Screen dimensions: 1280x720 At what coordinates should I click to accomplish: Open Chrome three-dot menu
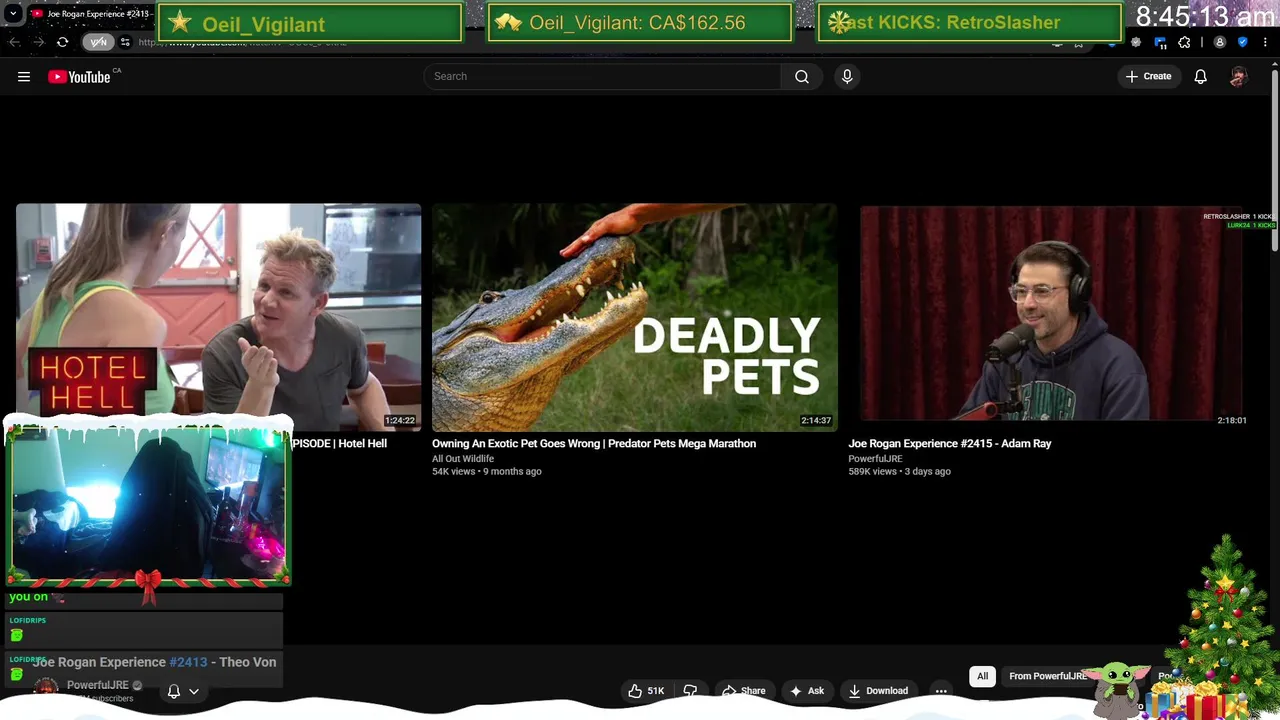(1266, 42)
